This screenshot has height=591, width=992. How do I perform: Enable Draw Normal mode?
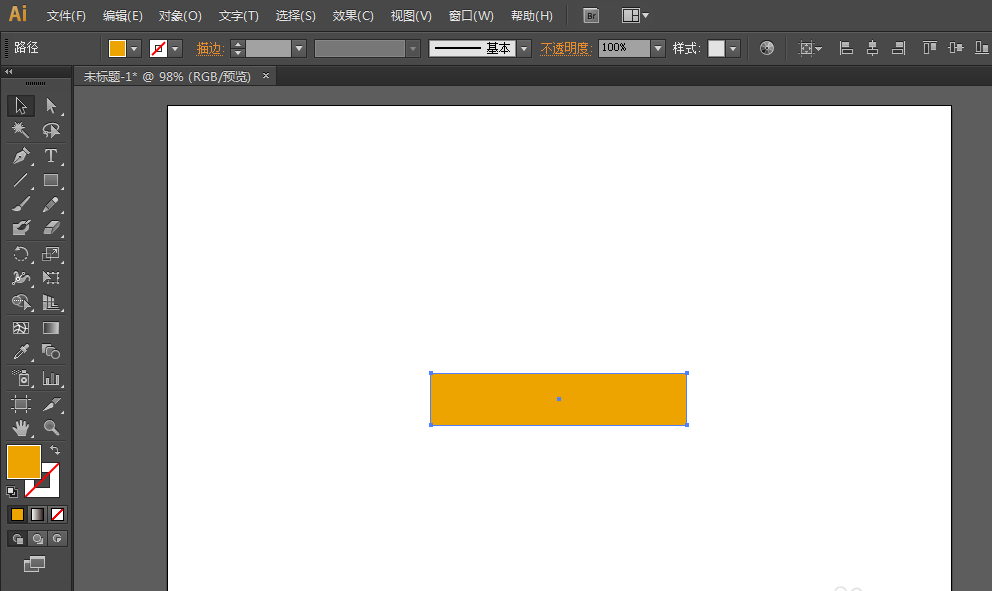coord(18,538)
